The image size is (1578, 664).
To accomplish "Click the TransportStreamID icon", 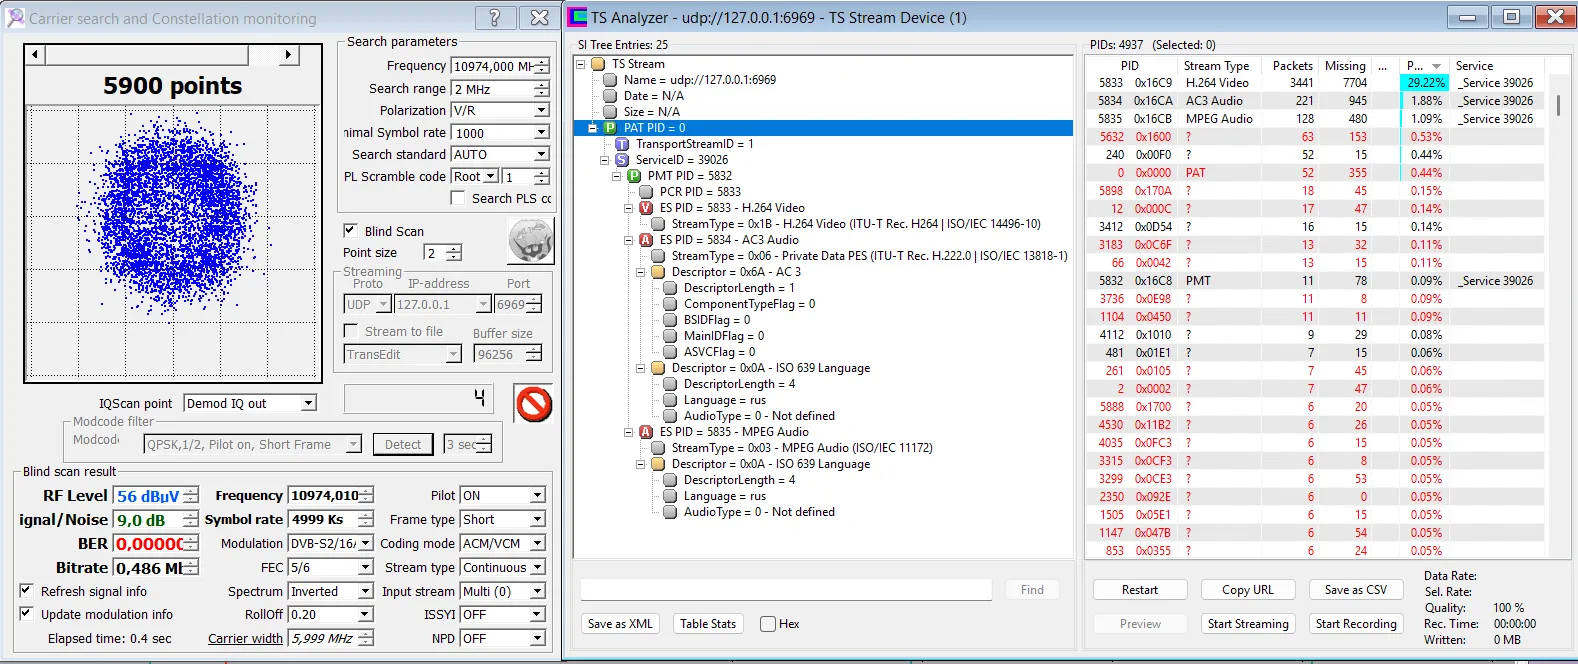I will [x=622, y=144].
